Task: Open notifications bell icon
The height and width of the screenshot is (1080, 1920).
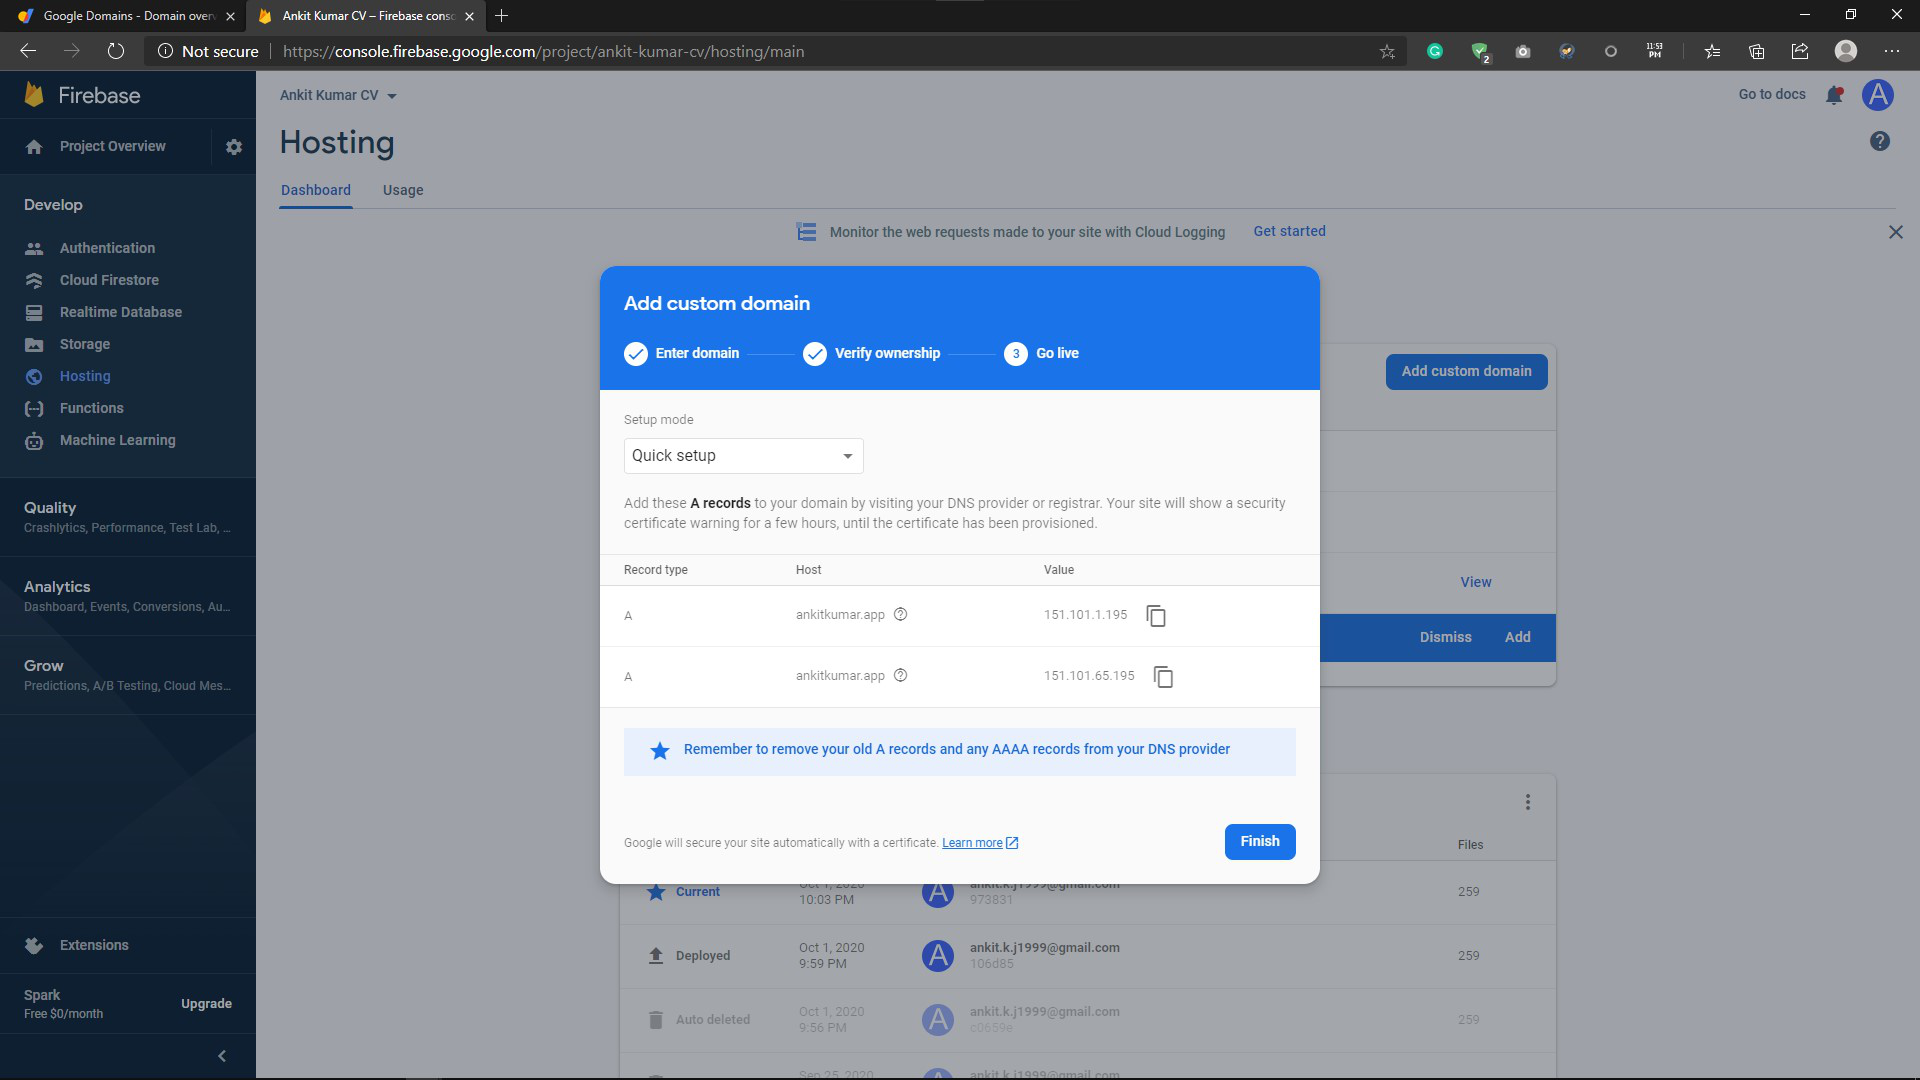Action: [x=1834, y=95]
